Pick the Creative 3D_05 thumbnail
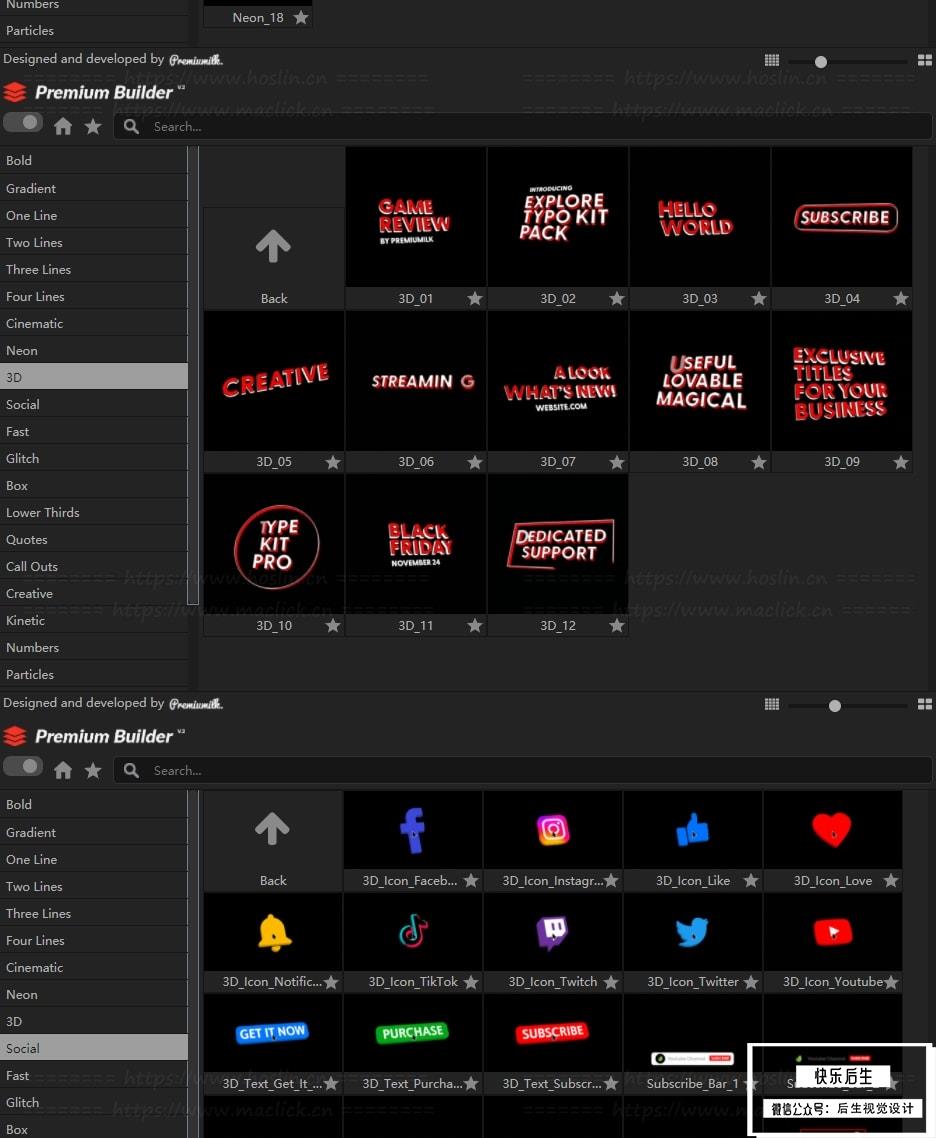This screenshot has height=1138, width=936. click(274, 381)
